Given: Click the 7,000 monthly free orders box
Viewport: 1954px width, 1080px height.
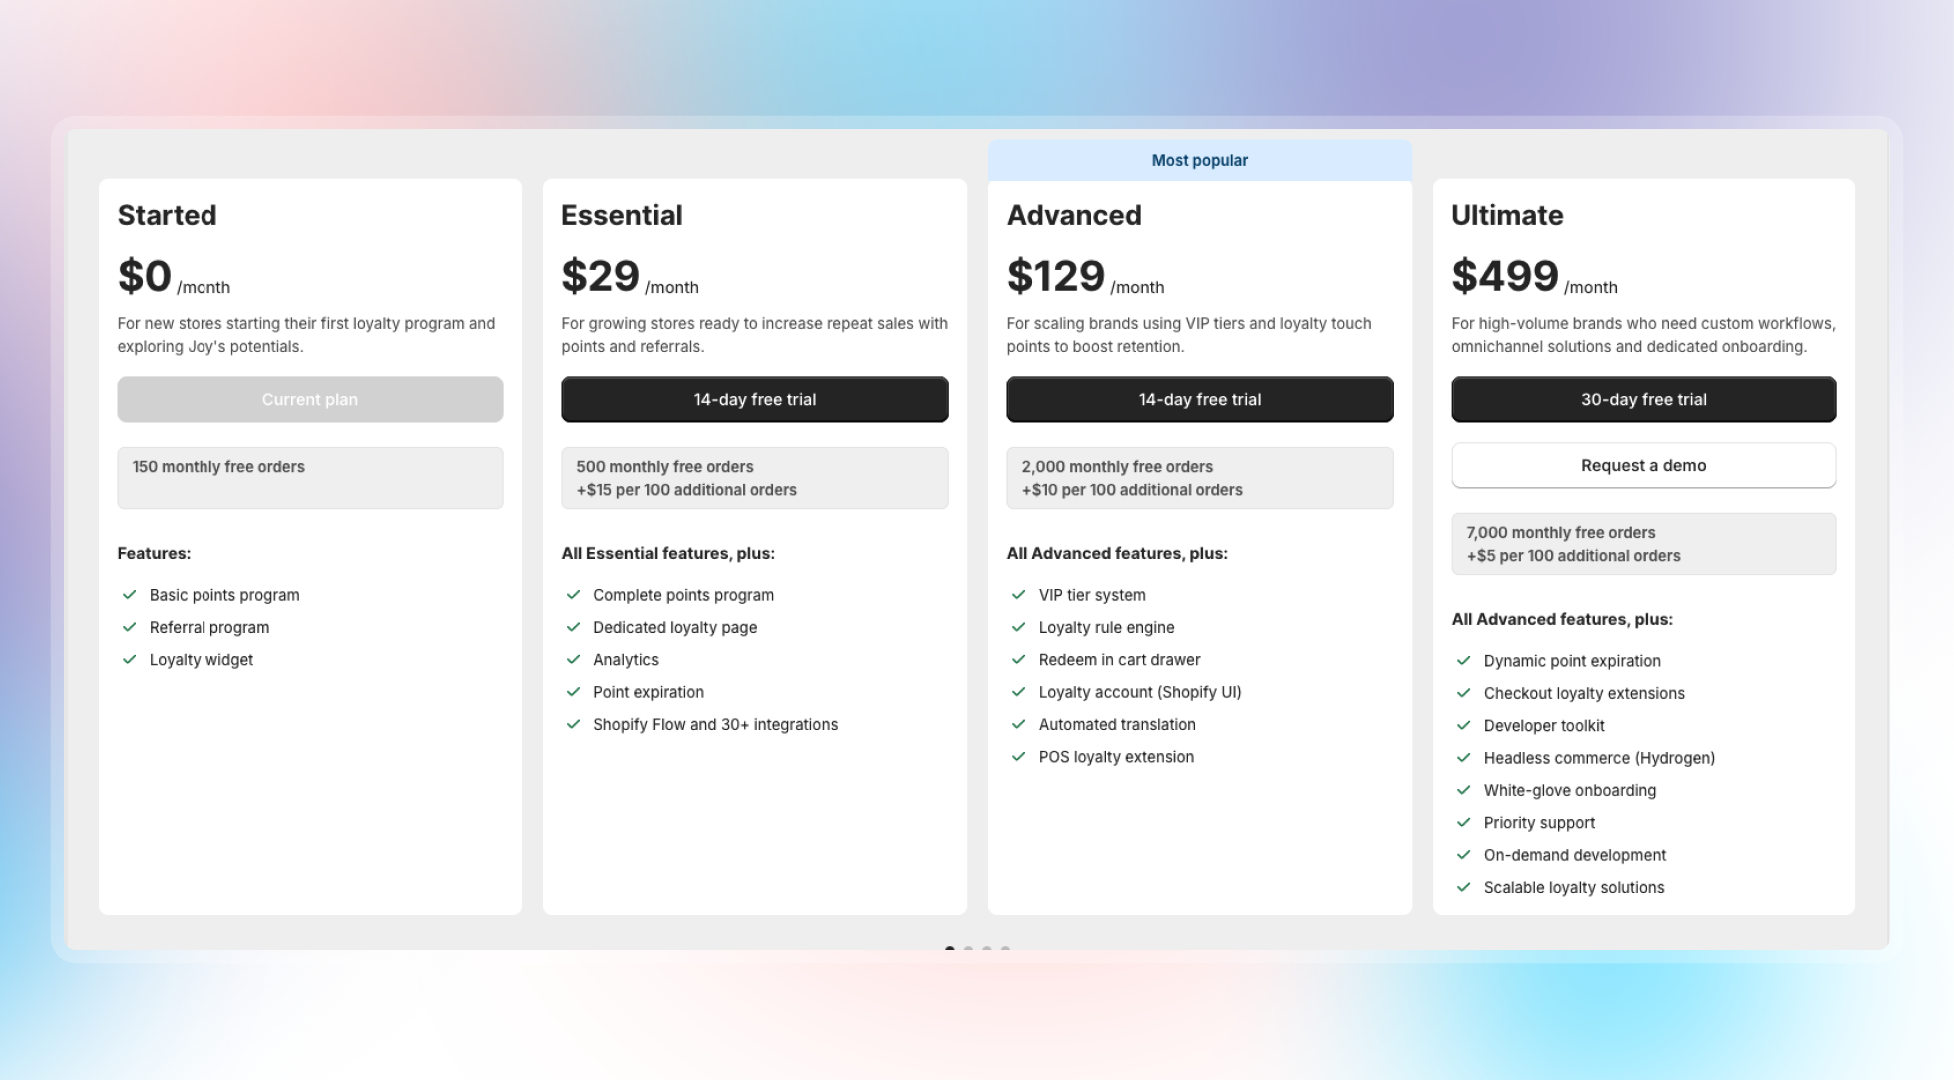Looking at the screenshot, I should [x=1643, y=544].
